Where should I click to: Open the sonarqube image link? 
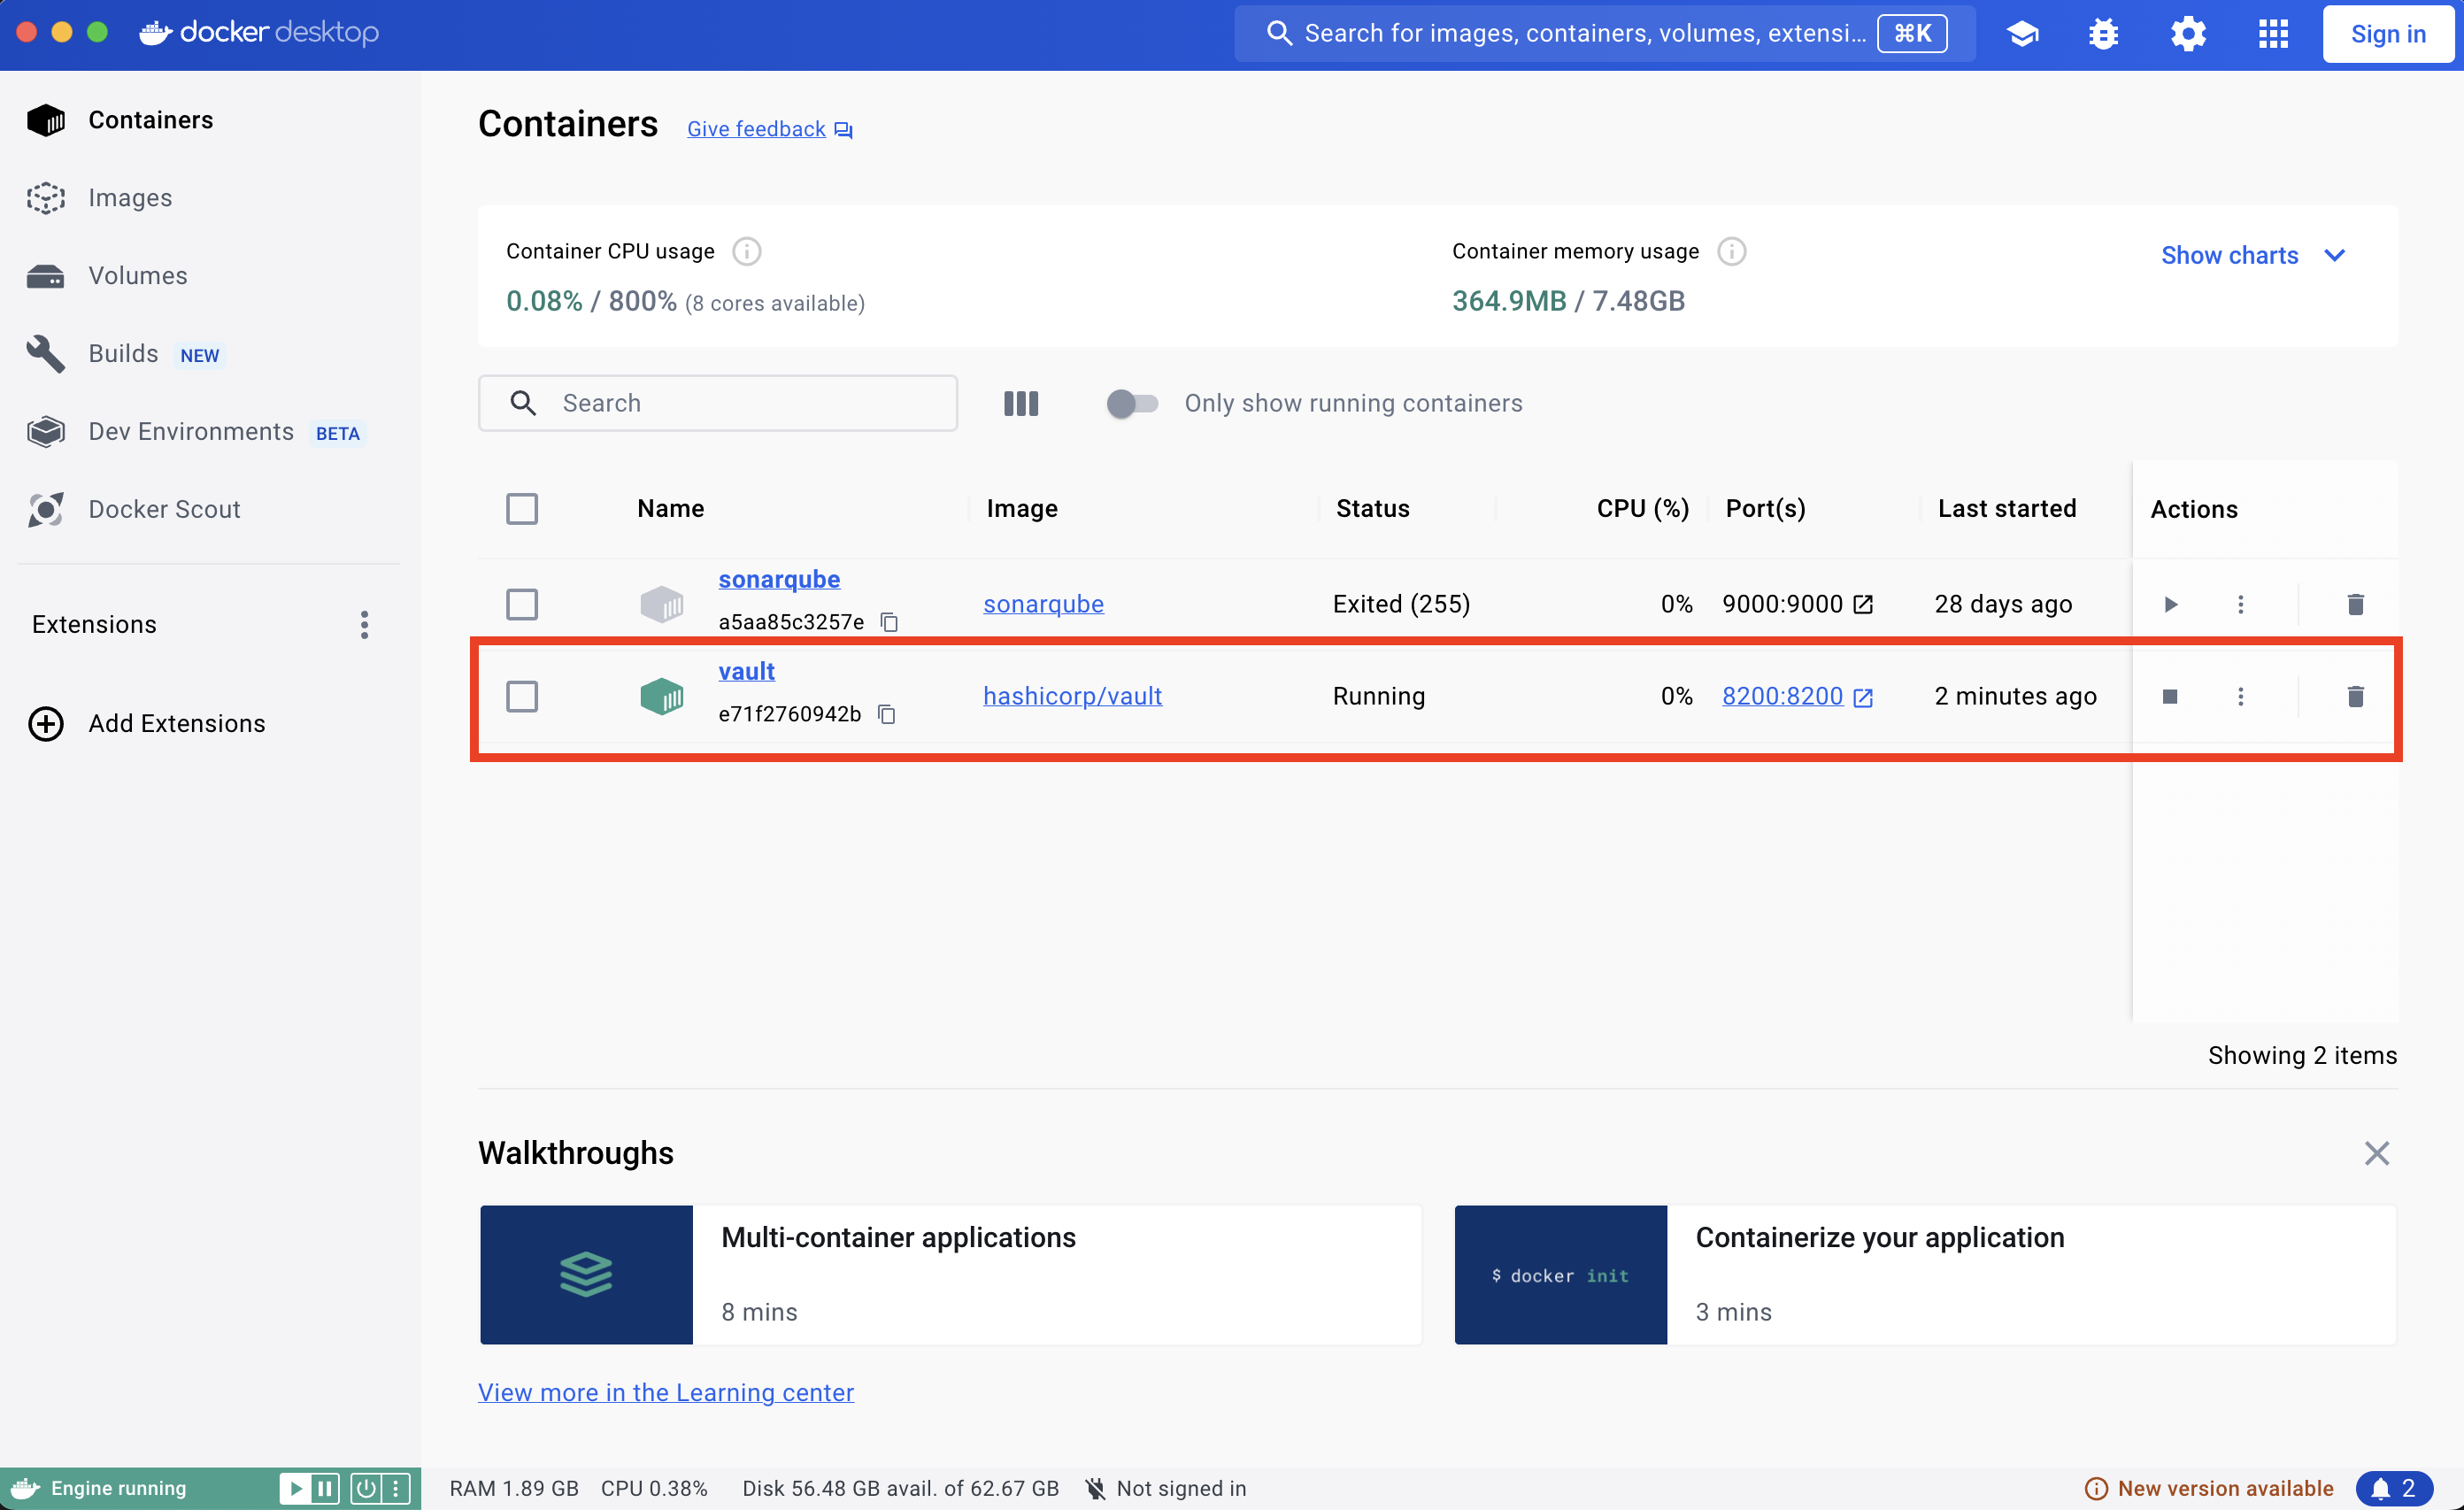click(1043, 604)
